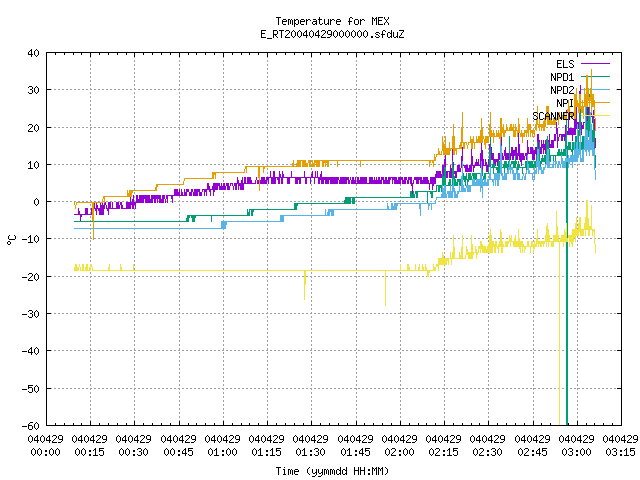
Task: Click the NPI legend label
Action: click(565, 103)
